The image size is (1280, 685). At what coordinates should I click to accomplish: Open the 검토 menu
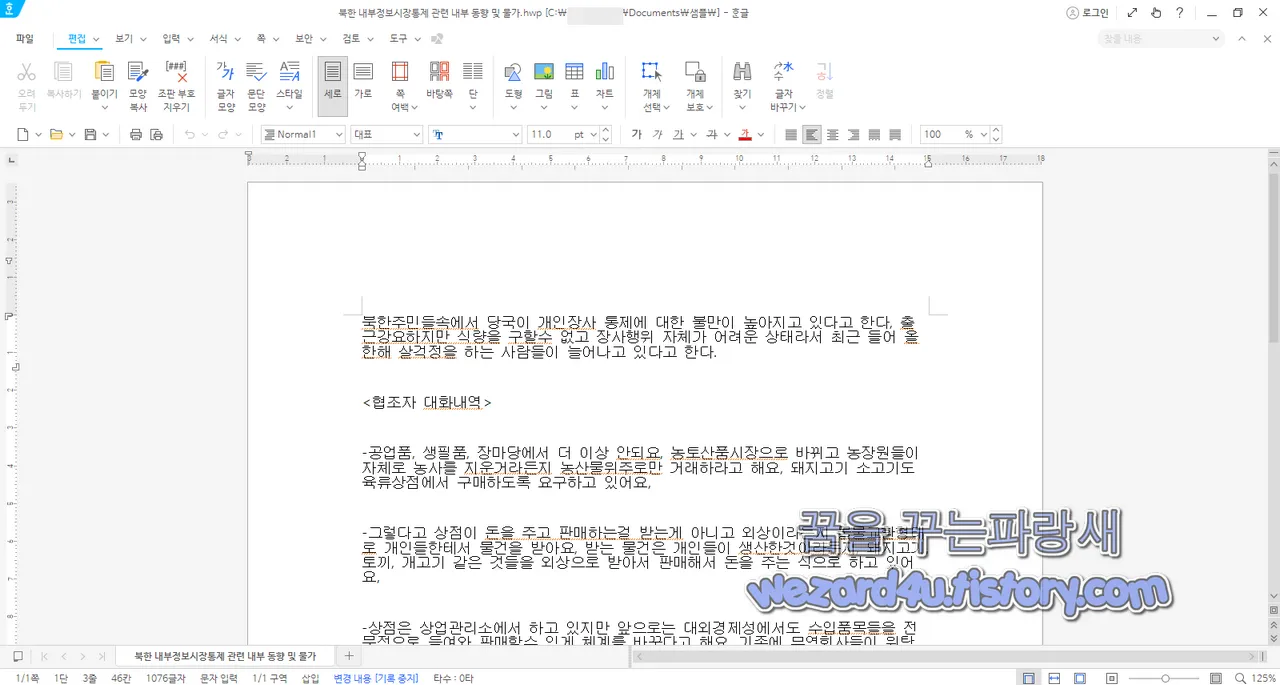pos(357,38)
